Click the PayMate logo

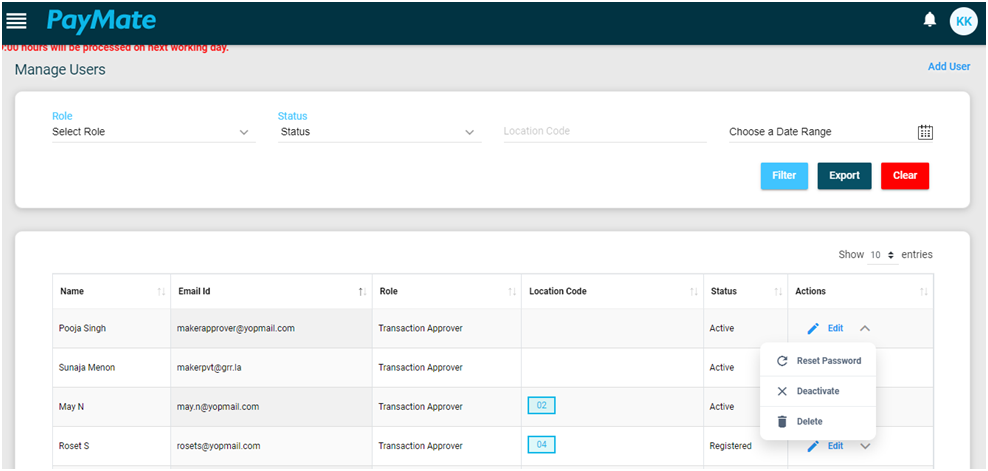[101, 21]
